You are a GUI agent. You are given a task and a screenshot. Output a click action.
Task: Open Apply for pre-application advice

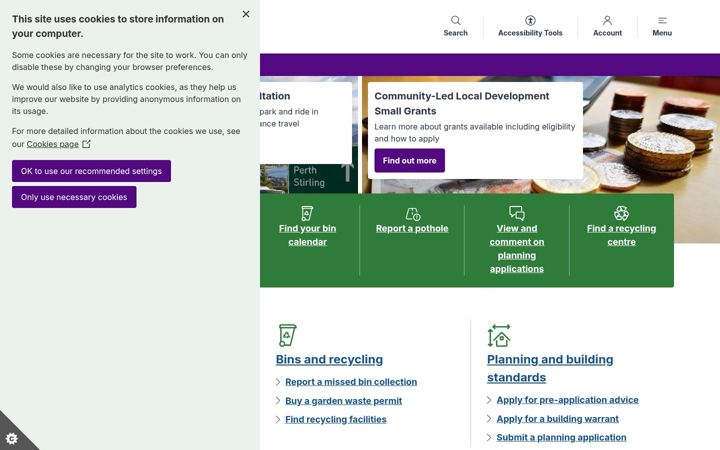(x=568, y=400)
